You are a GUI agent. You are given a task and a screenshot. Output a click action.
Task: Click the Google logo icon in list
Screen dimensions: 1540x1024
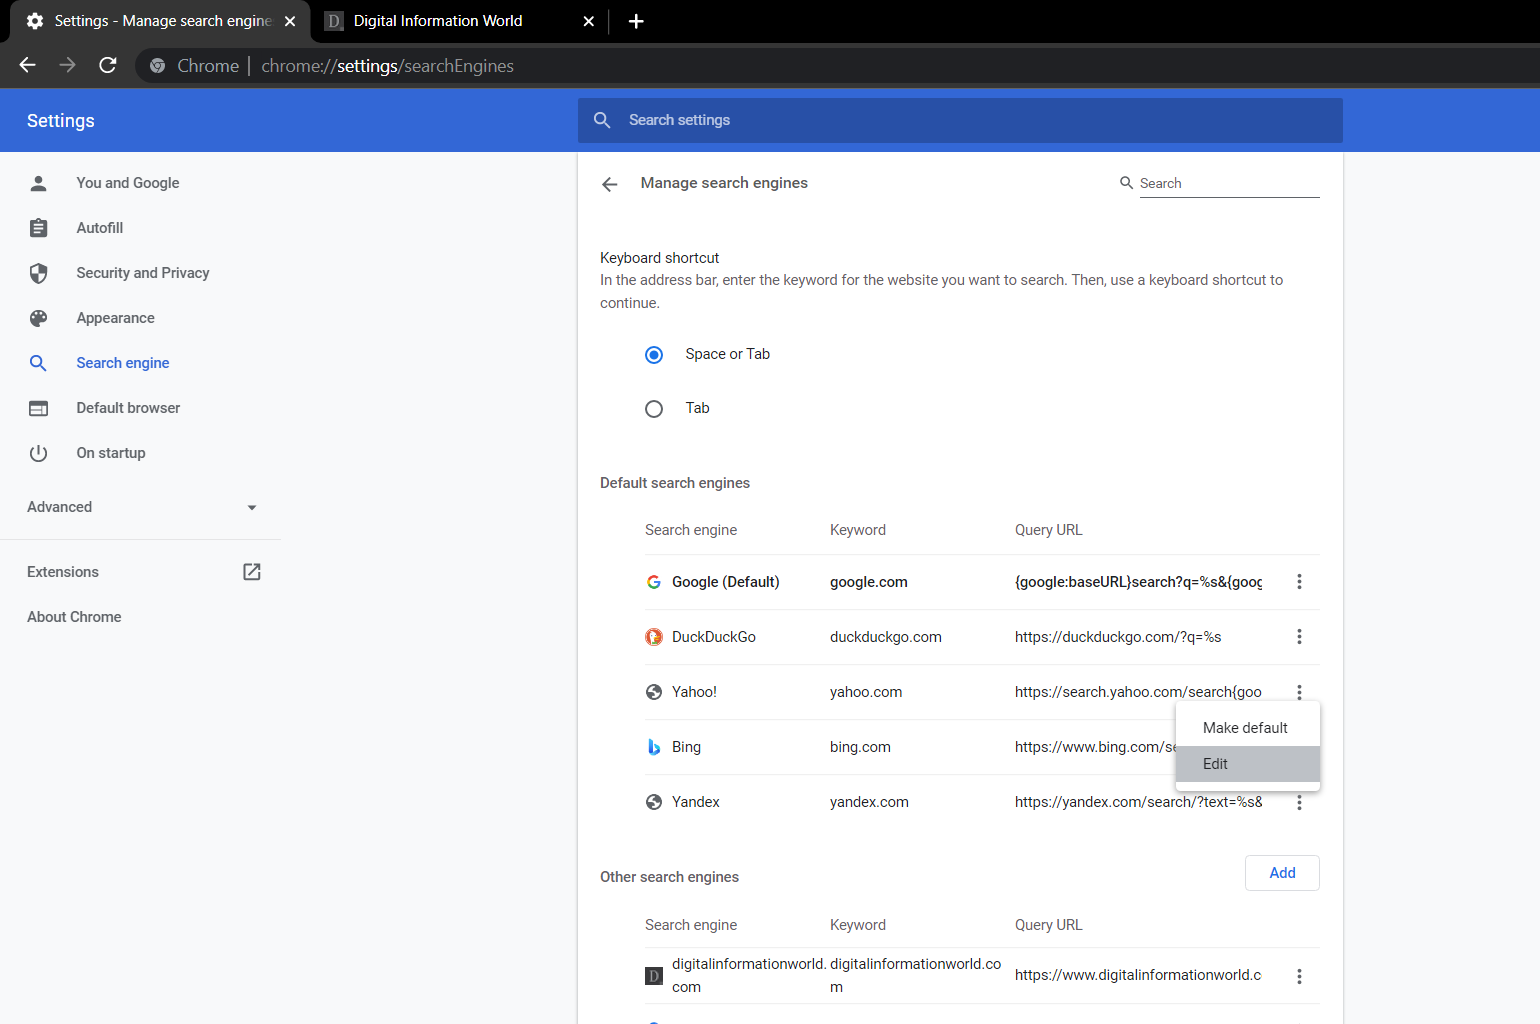[654, 582]
